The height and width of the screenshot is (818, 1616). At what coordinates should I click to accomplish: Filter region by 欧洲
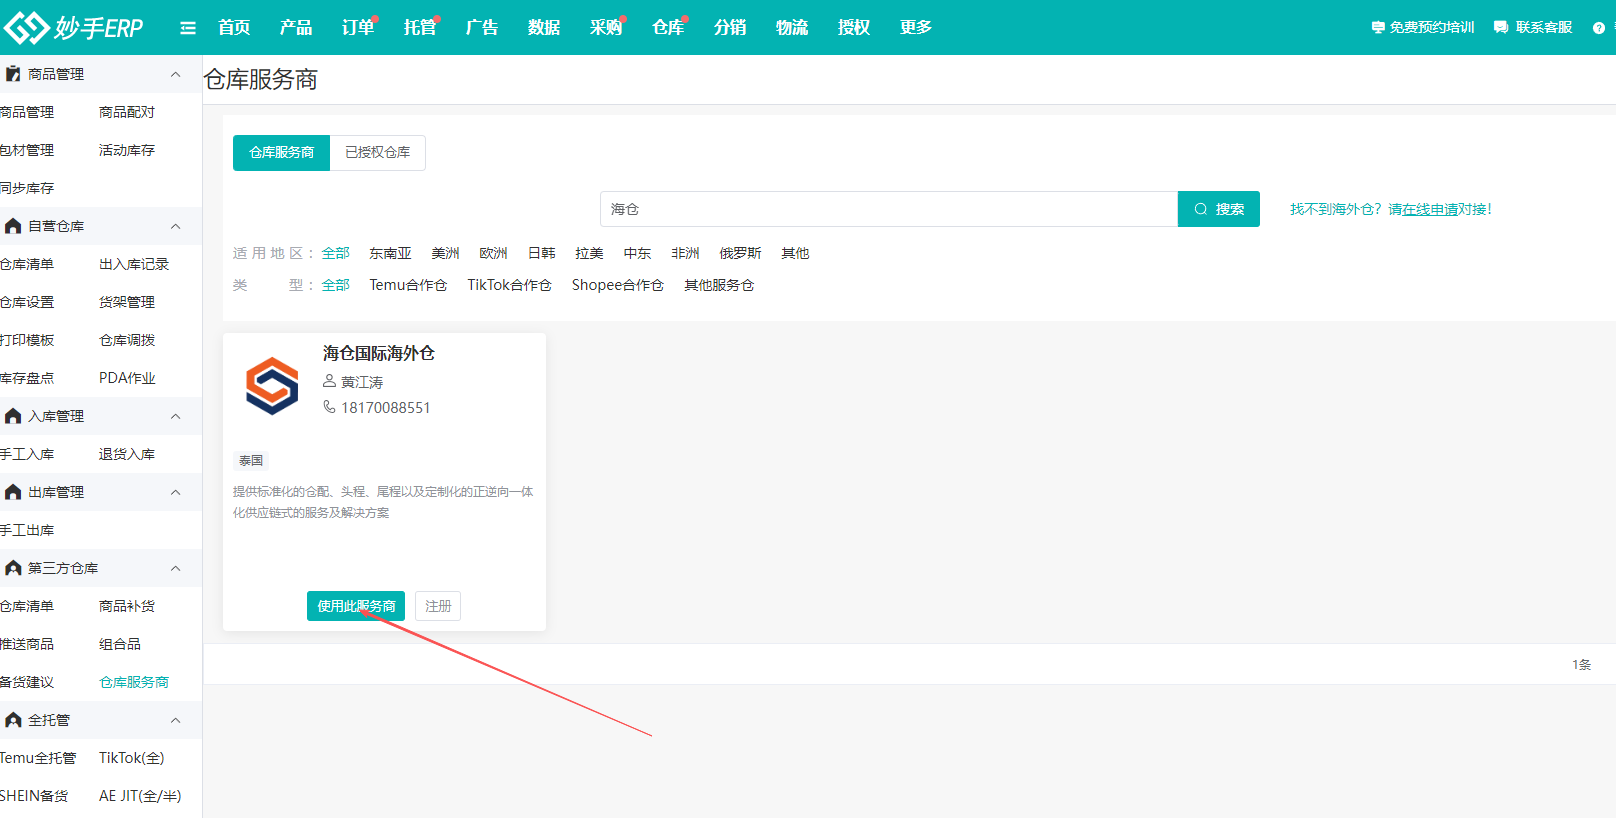(493, 253)
